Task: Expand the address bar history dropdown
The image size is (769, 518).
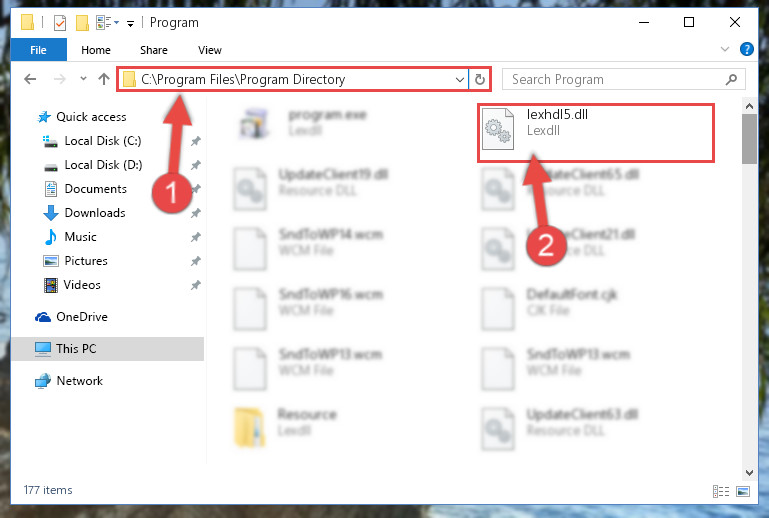Action: 460,79
